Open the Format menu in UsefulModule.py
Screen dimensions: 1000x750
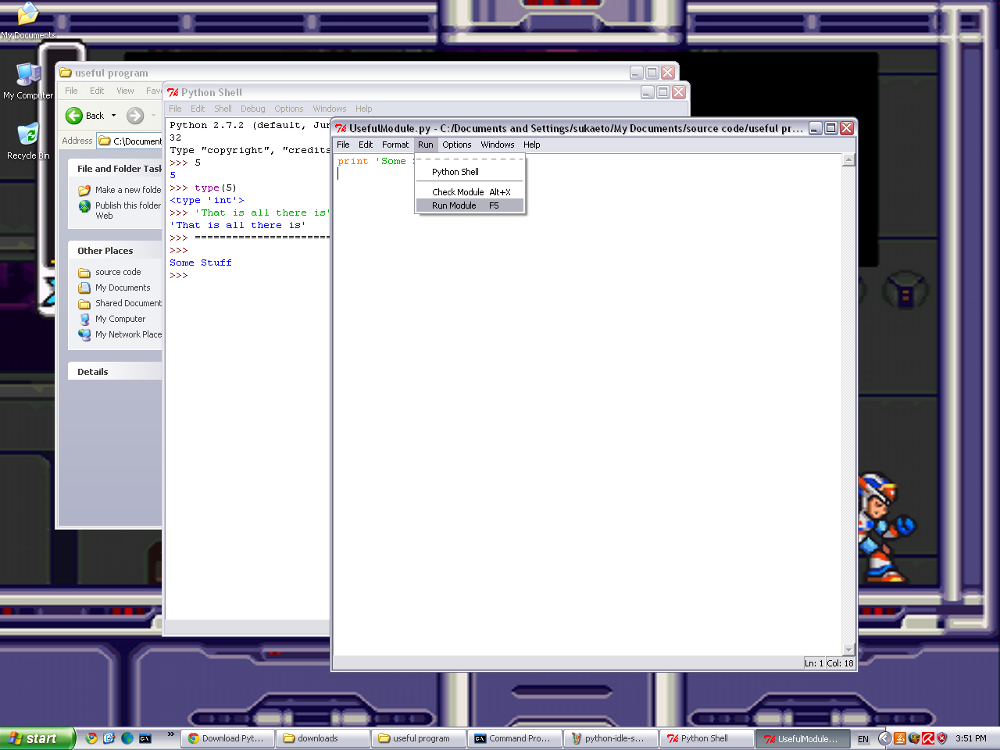pyautogui.click(x=395, y=145)
